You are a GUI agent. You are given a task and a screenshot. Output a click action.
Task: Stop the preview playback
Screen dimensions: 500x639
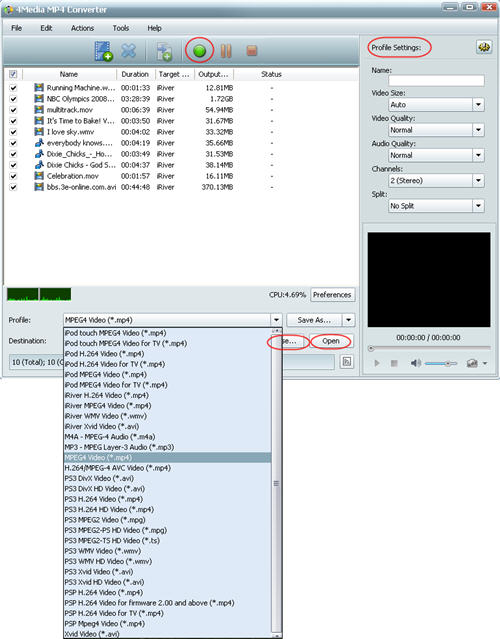(394, 363)
